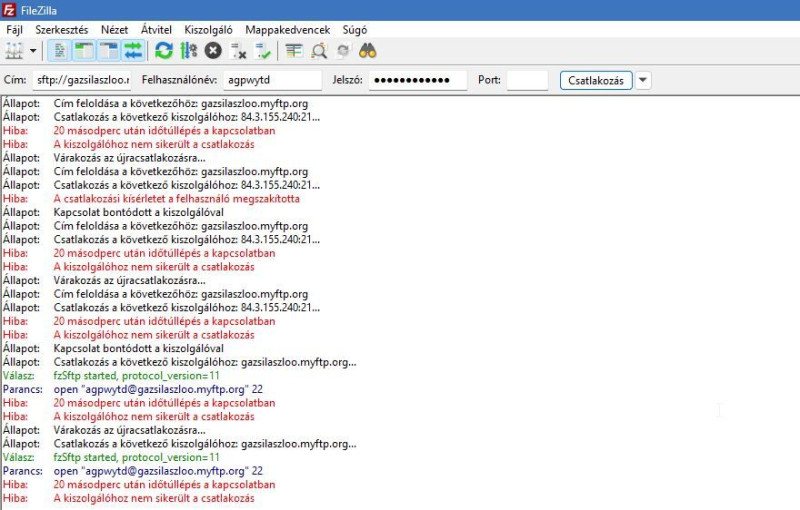The width and height of the screenshot is (800, 510).
Task: Open the Kiszolgáló menu
Action: tap(208, 30)
